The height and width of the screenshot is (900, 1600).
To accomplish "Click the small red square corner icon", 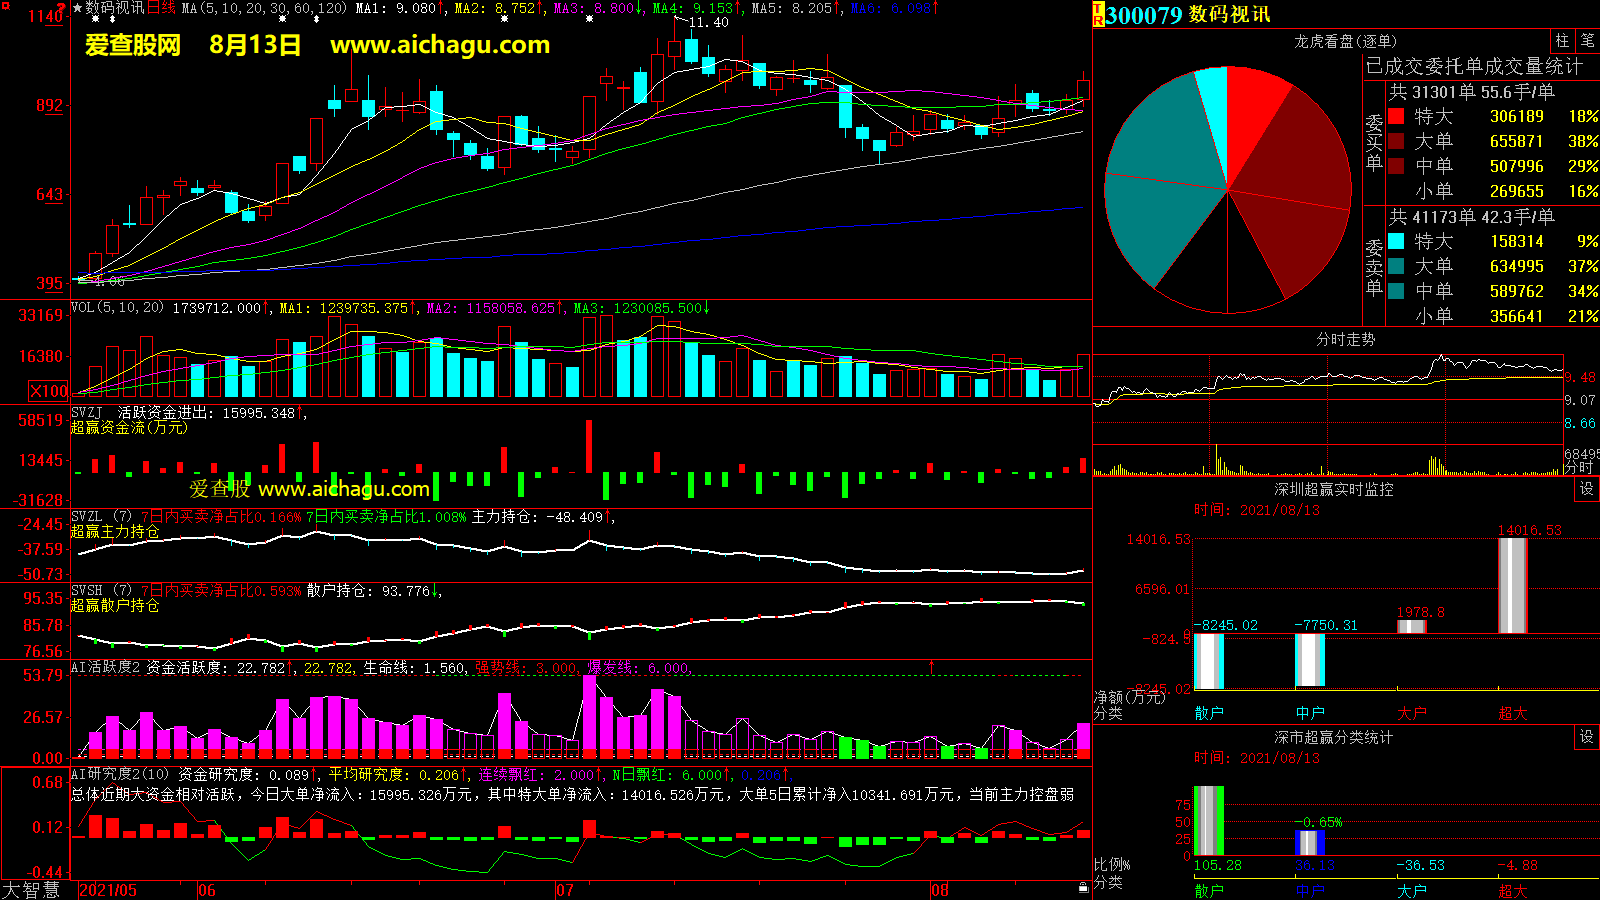I will coord(5,6).
